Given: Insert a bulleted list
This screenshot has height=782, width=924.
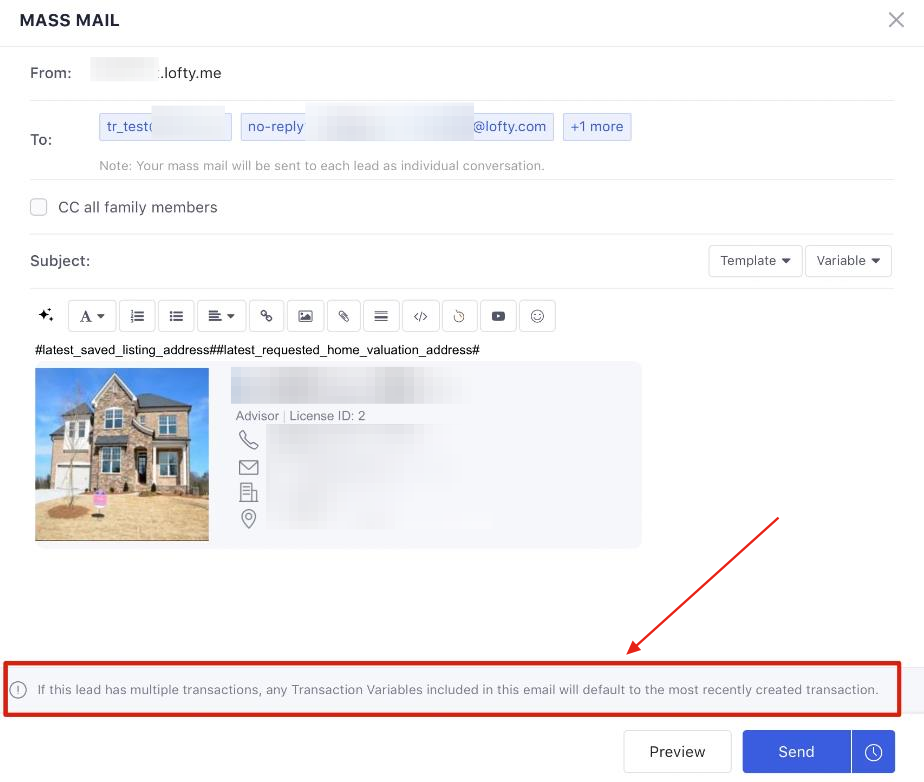Looking at the screenshot, I should click(x=176, y=316).
